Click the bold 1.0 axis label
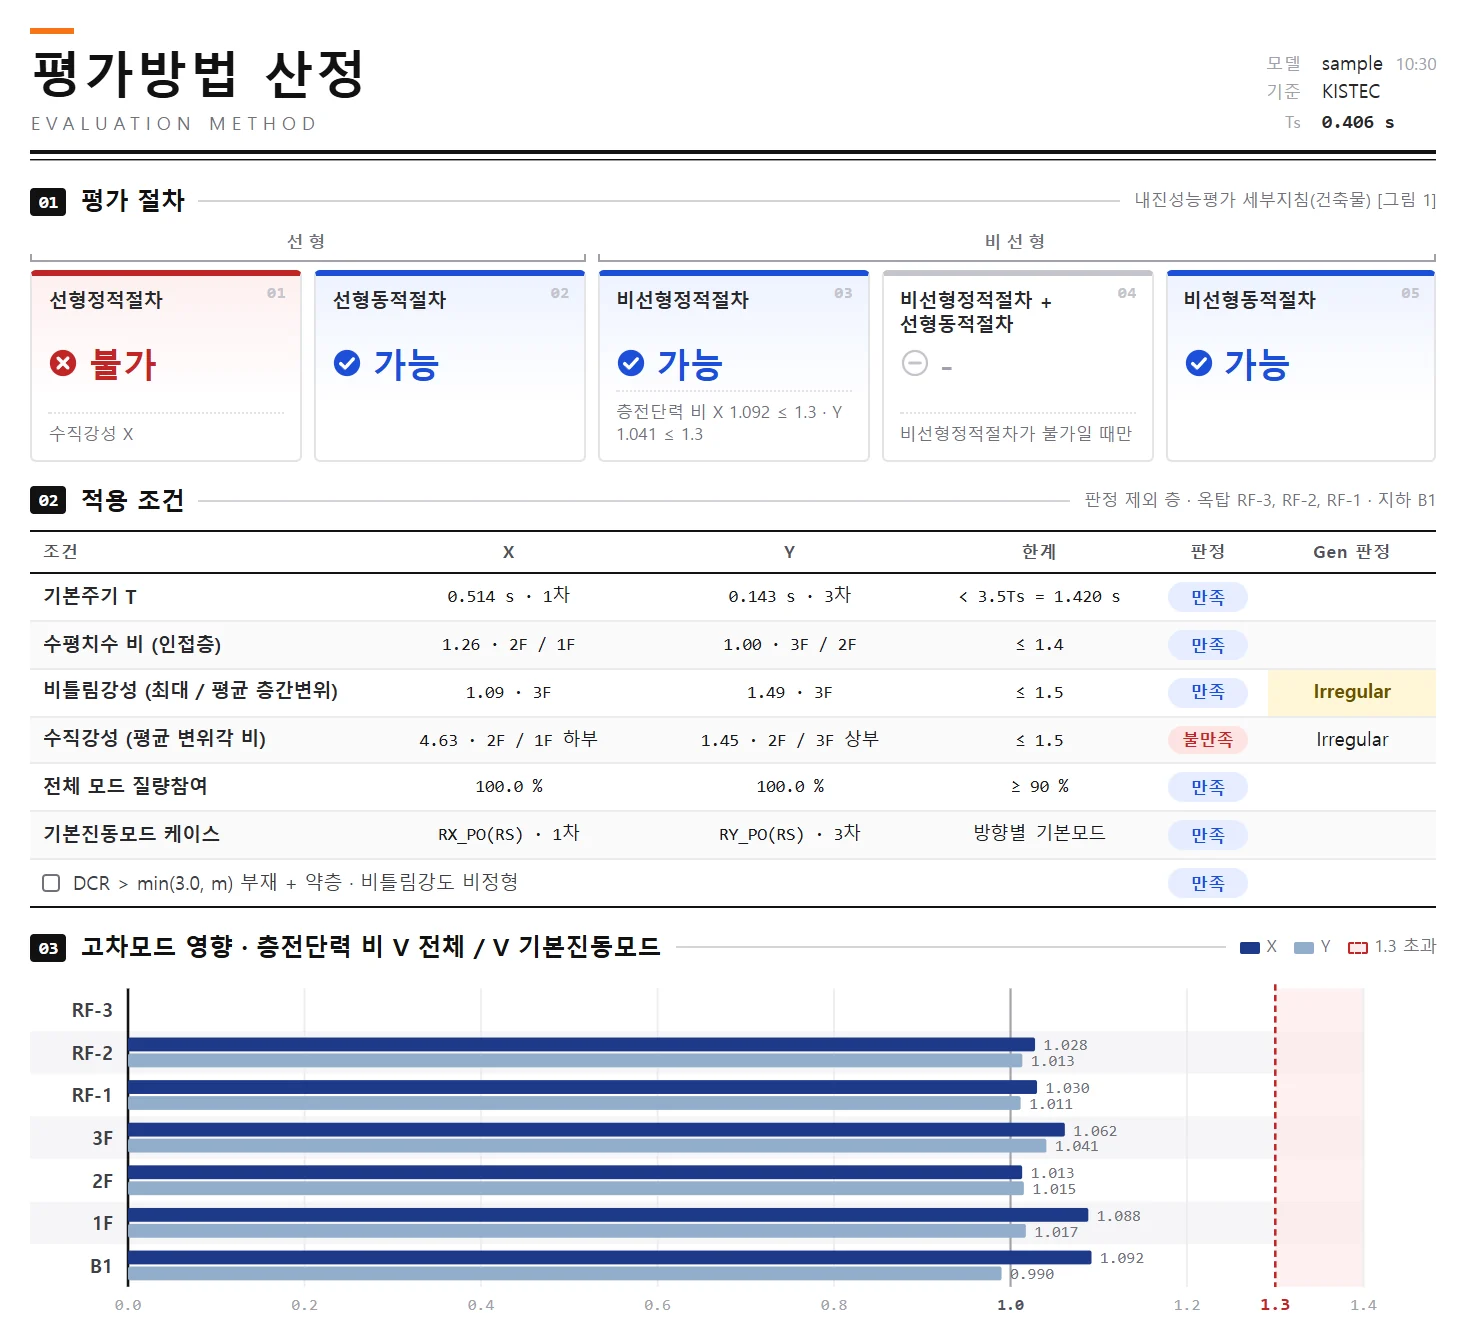 1010,1305
